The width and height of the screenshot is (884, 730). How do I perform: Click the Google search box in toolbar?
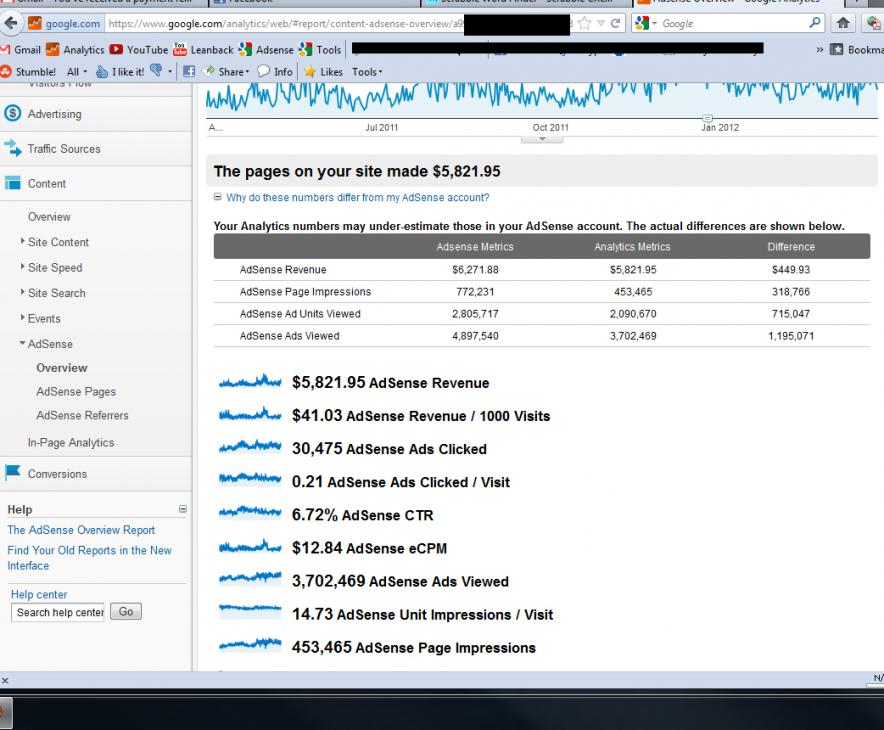[733, 24]
